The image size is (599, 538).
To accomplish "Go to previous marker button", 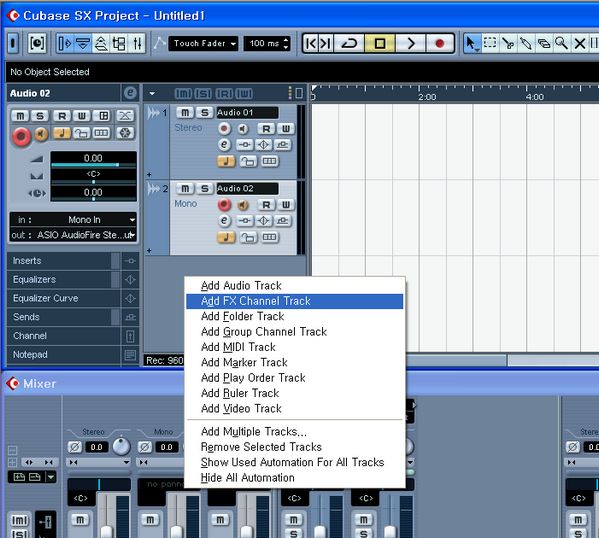I will coord(311,43).
